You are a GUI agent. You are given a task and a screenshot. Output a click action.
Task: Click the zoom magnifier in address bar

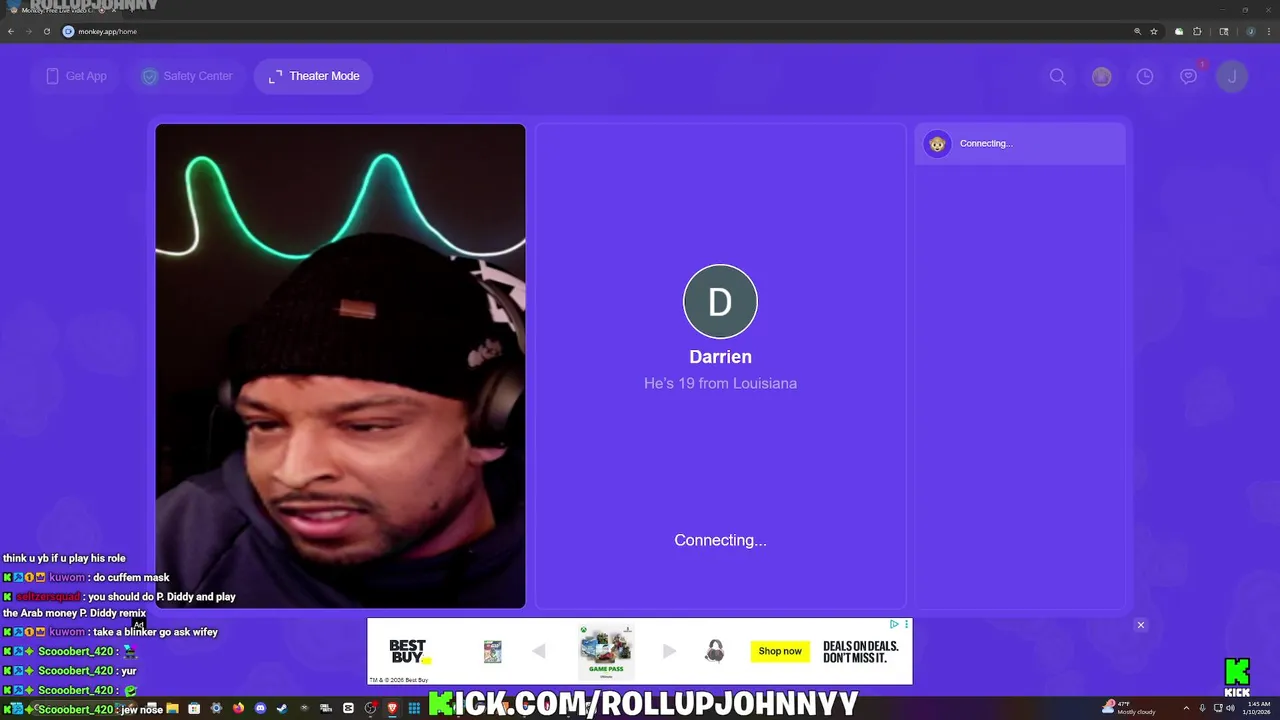click(x=1137, y=31)
